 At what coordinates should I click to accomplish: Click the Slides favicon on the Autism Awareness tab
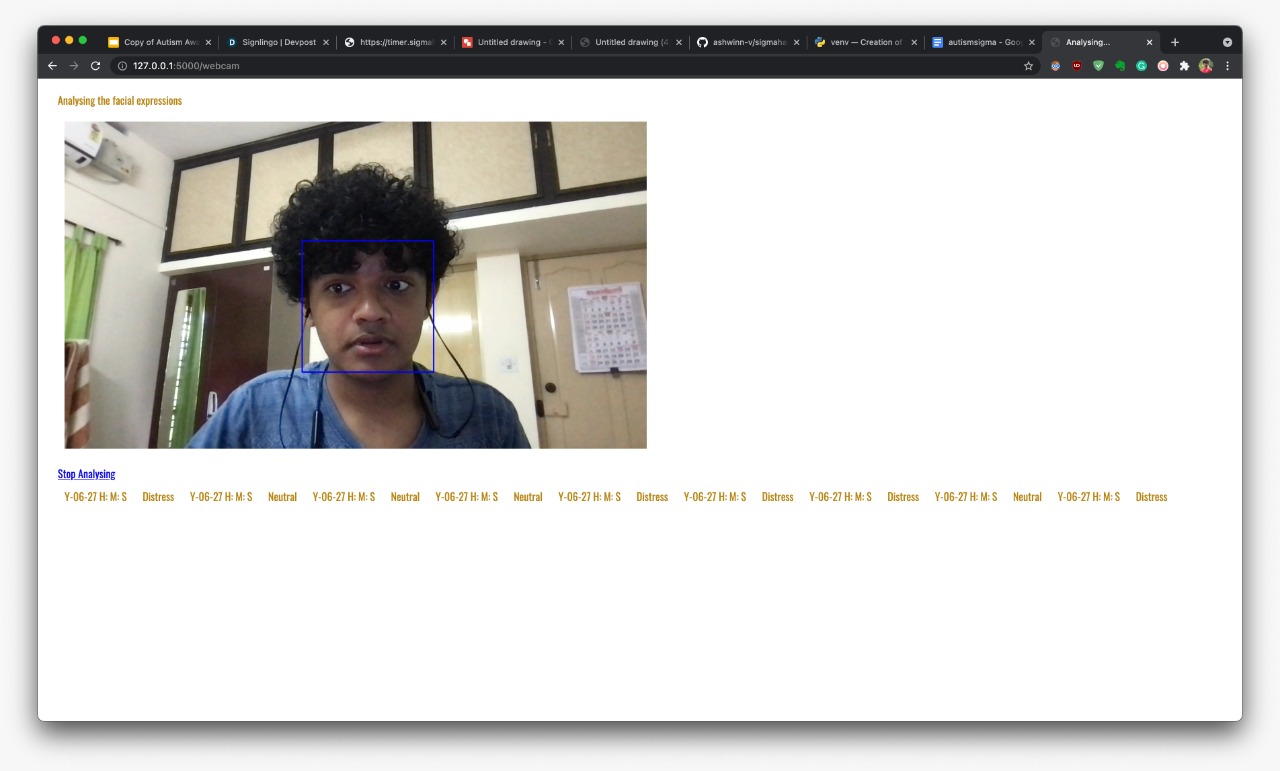(114, 43)
